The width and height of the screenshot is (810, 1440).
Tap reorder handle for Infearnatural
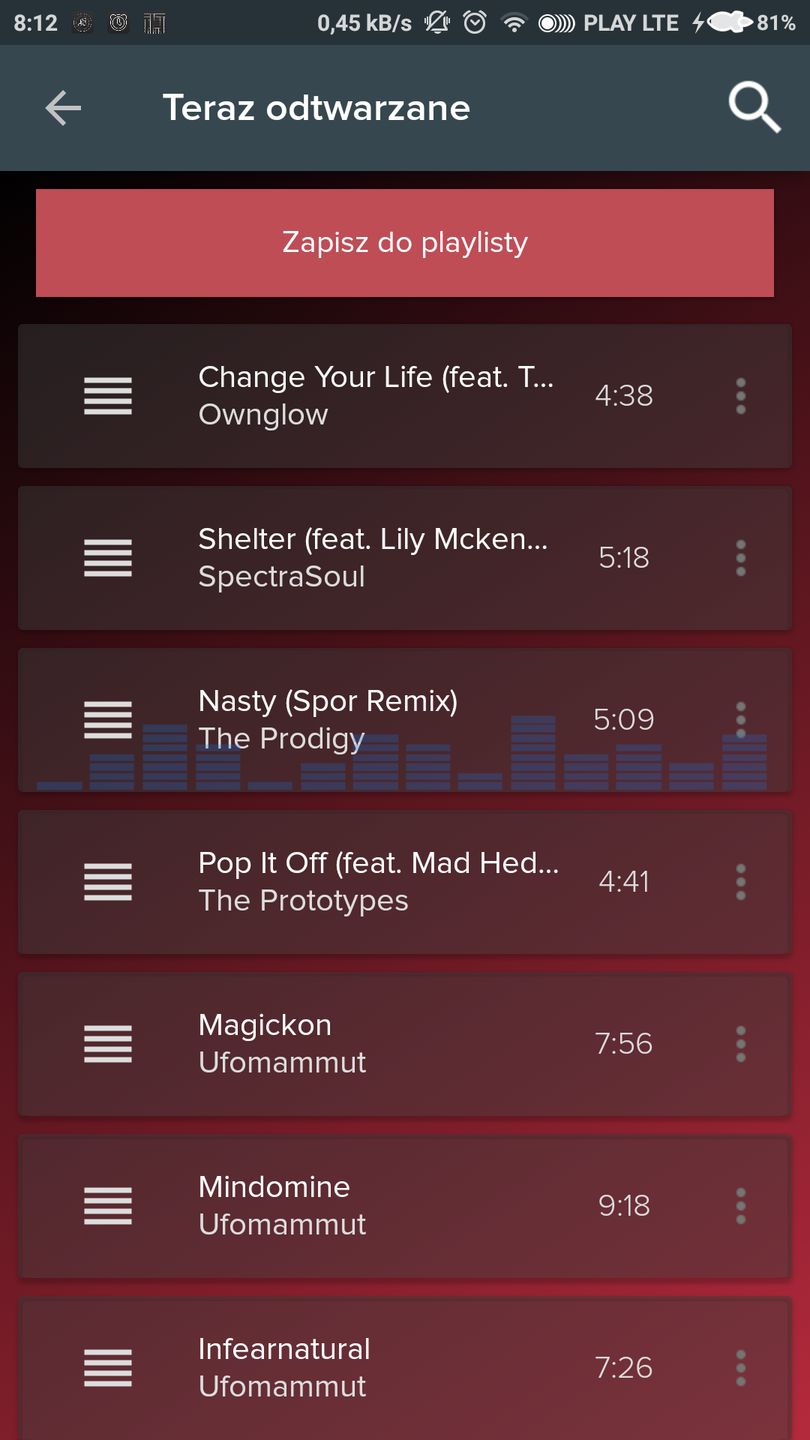tap(108, 1368)
